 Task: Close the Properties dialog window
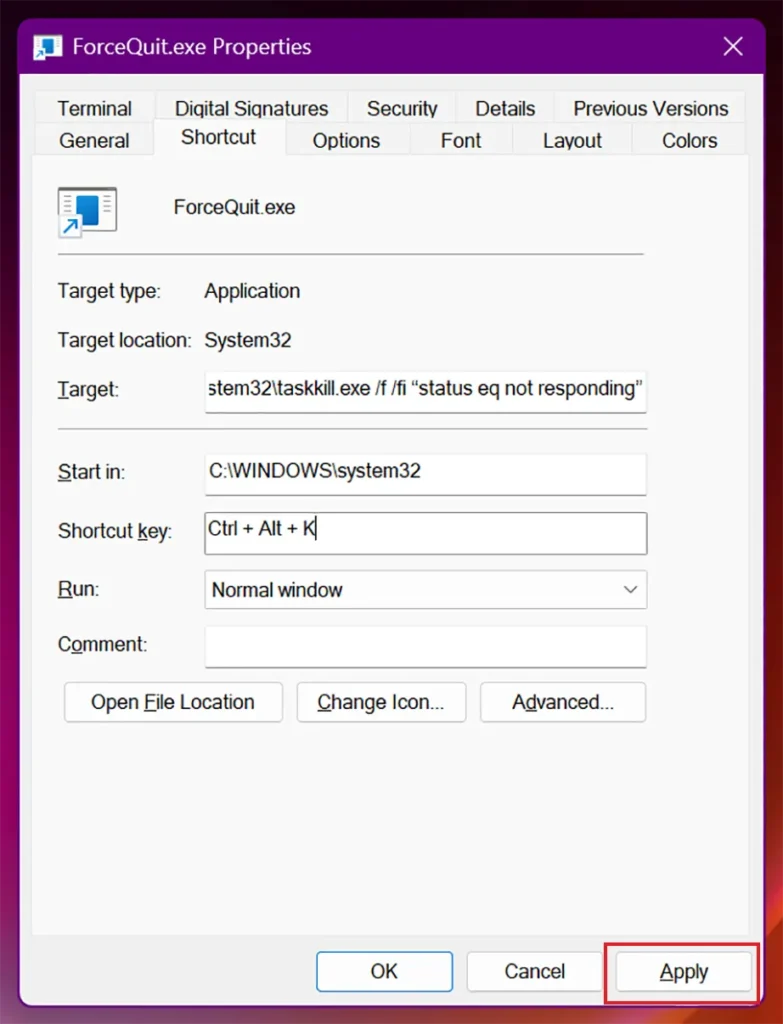point(733,46)
